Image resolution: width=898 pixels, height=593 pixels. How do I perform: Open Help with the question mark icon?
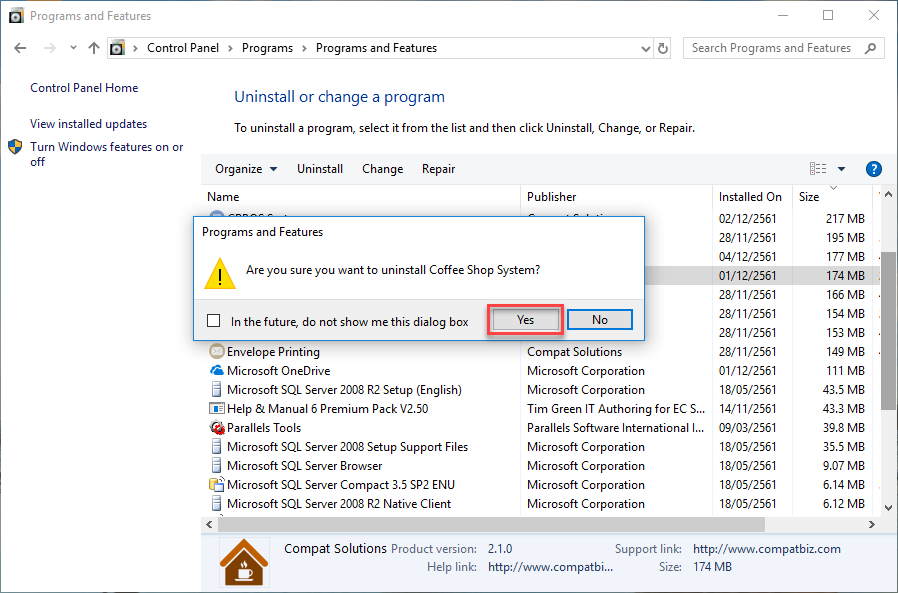(873, 169)
